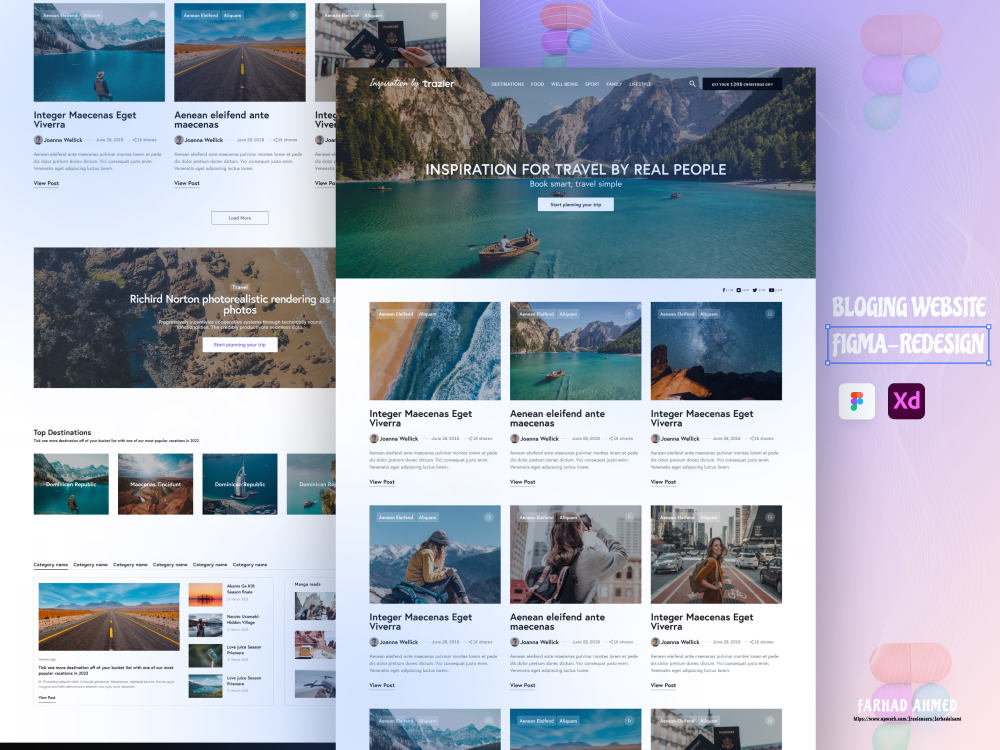Switch to the SPORT section

pyautogui.click(x=592, y=84)
